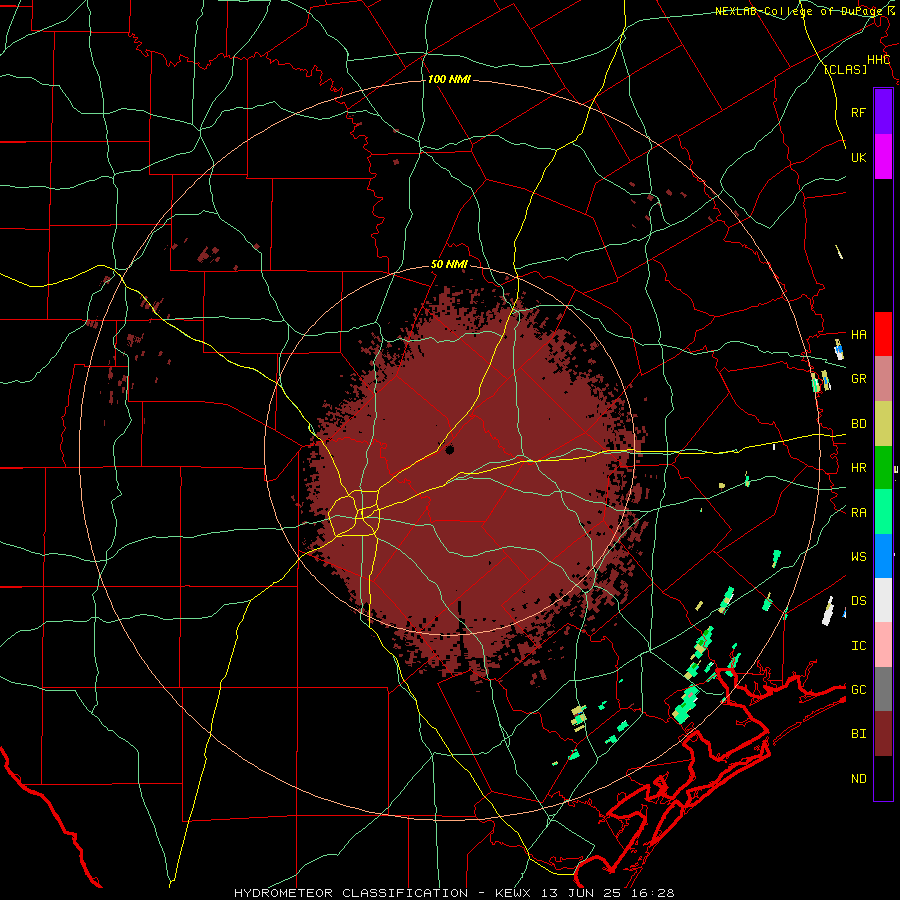Click the IC legend label
Image resolution: width=900 pixels, height=900 pixels.
coord(858,646)
